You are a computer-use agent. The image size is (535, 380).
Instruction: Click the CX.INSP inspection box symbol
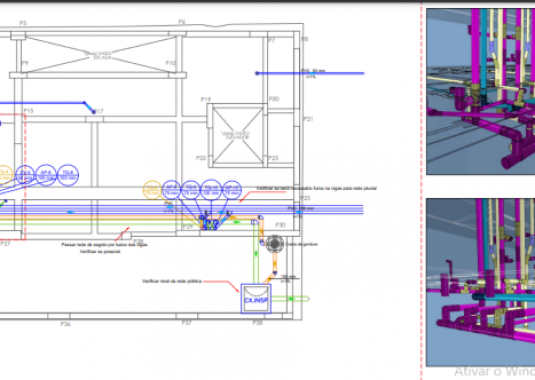click(256, 298)
